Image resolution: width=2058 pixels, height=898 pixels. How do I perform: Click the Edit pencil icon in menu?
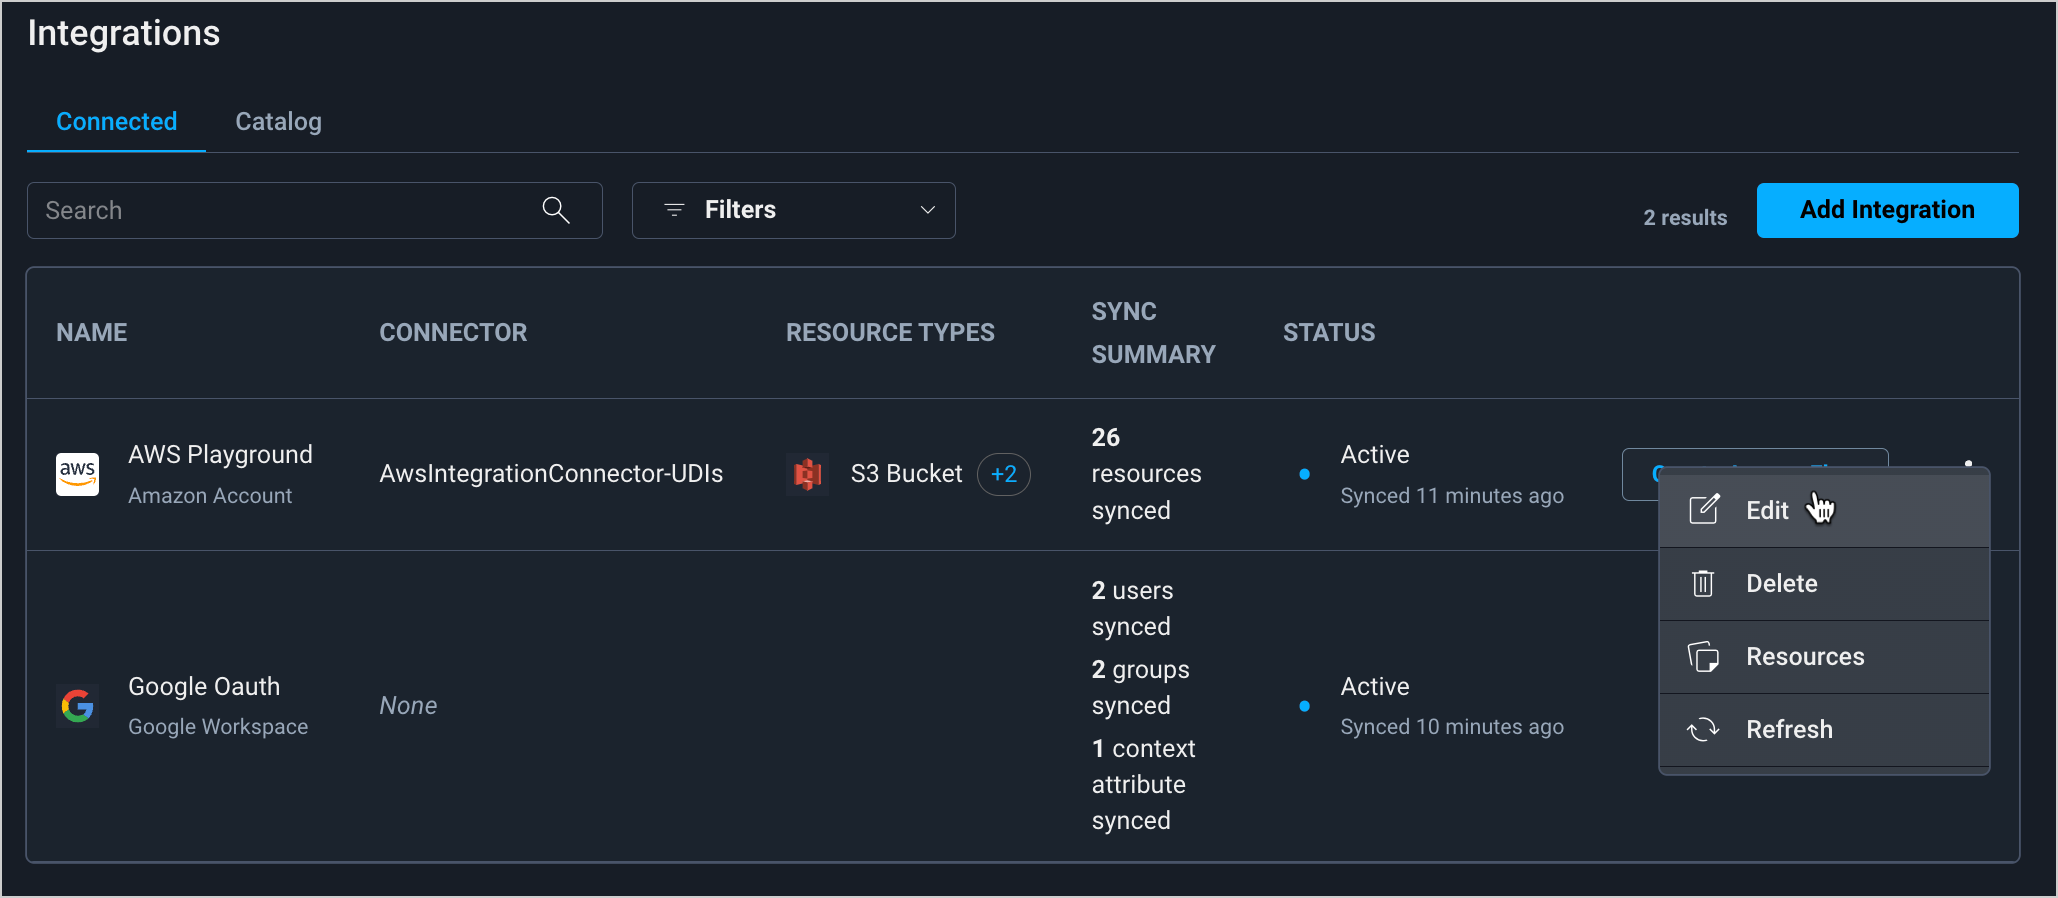click(x=1704, y=510)
